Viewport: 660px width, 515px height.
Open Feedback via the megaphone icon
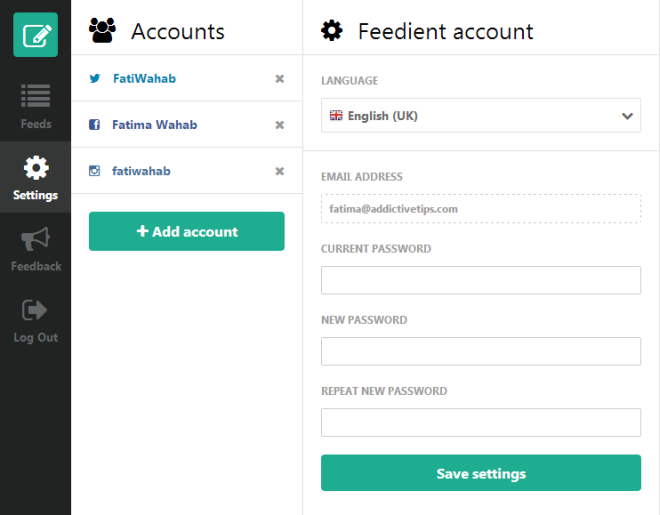(36, 239)
